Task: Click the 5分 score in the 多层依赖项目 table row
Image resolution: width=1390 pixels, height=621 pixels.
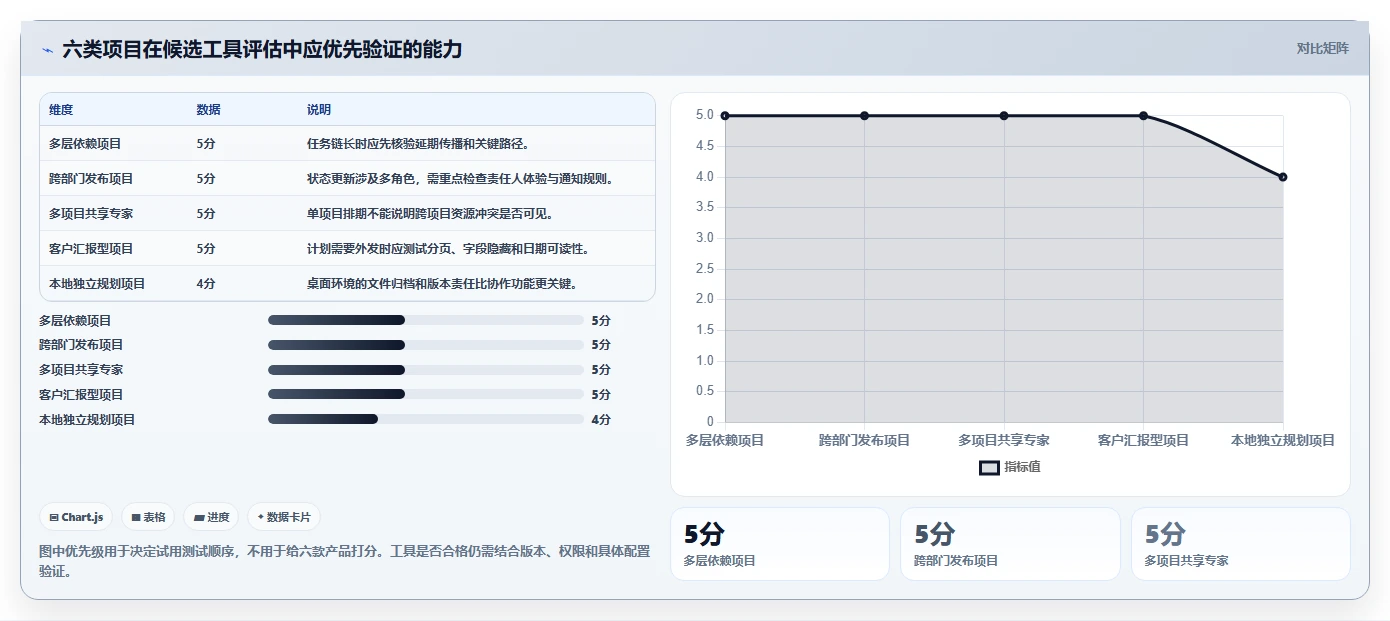Action: [x=206, y=144]
